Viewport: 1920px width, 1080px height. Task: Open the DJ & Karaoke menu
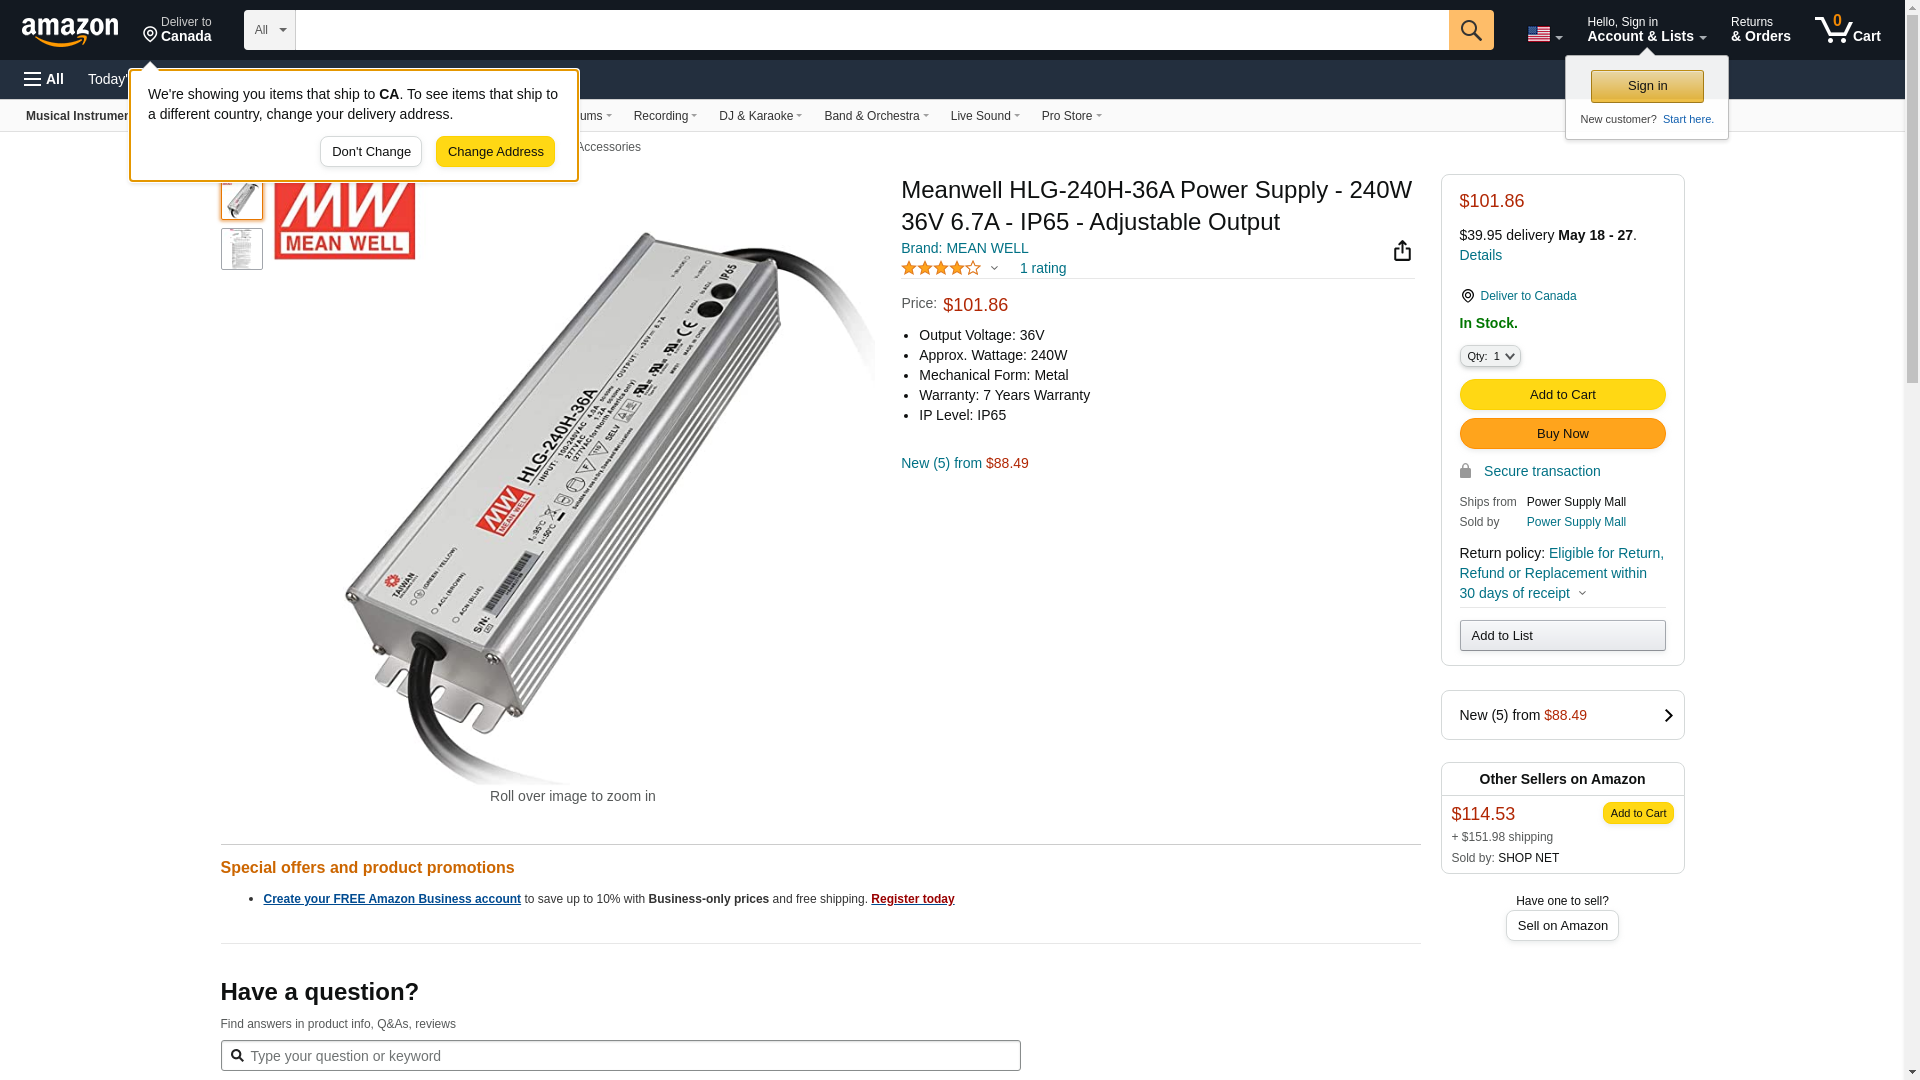760,116
